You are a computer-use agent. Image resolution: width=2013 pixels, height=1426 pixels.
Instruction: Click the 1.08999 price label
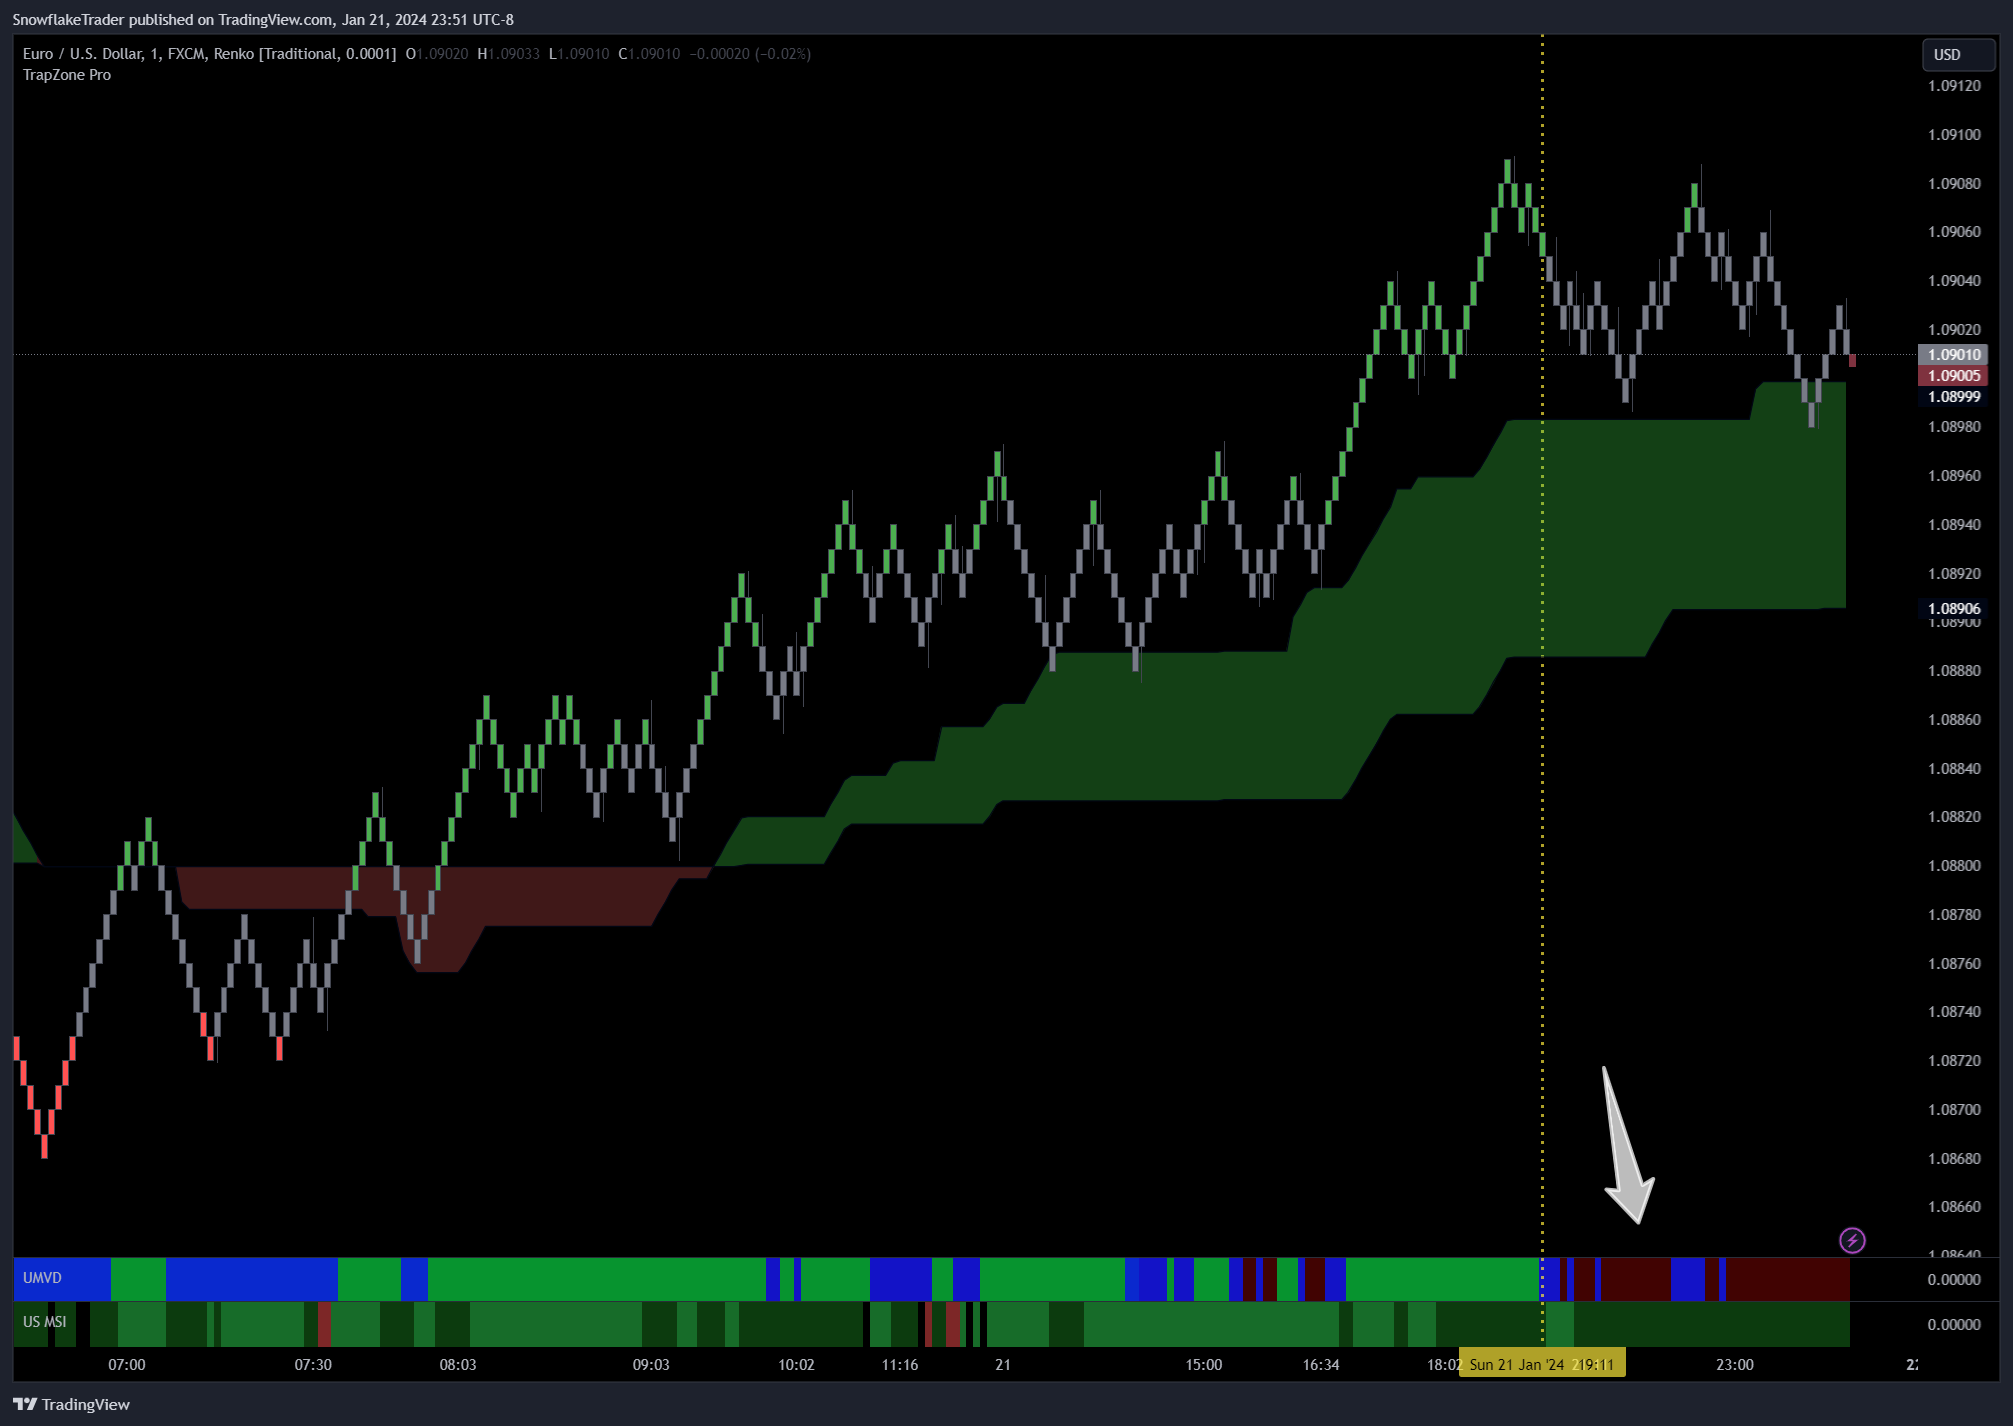point(1953,397)
